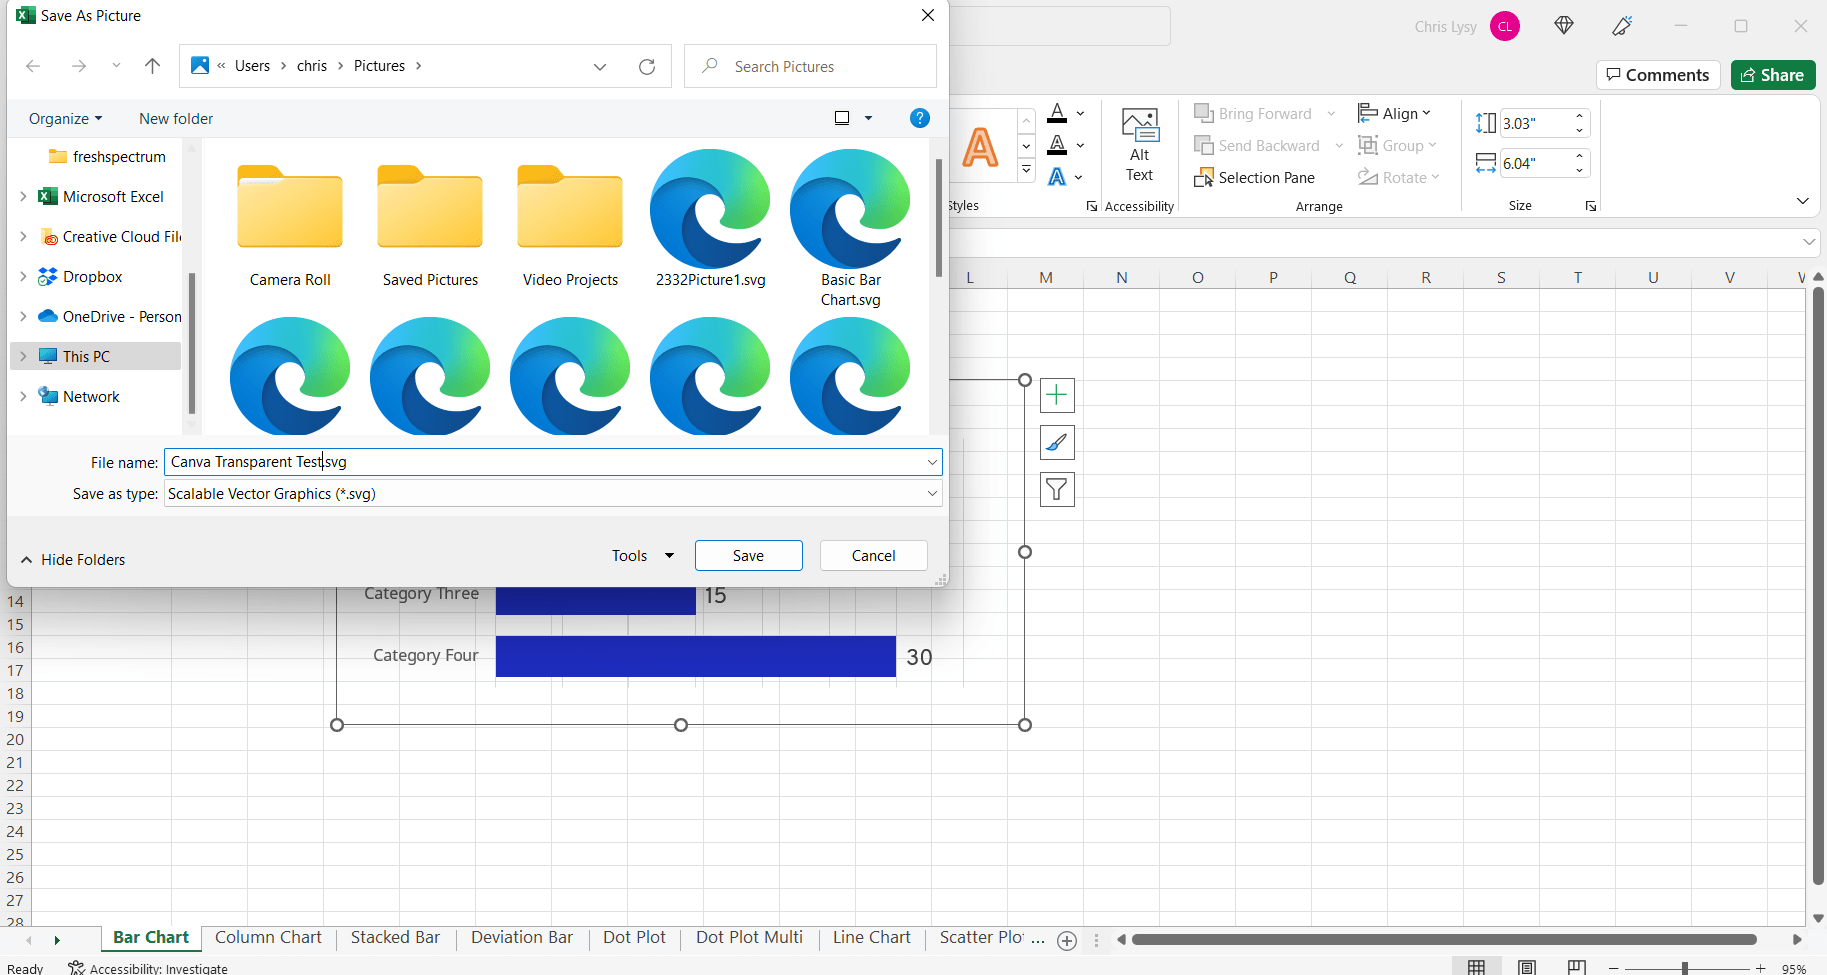Expand the OneDrive tree node
The height and width of the screenshot is (975, 1827).
[23, 316]
